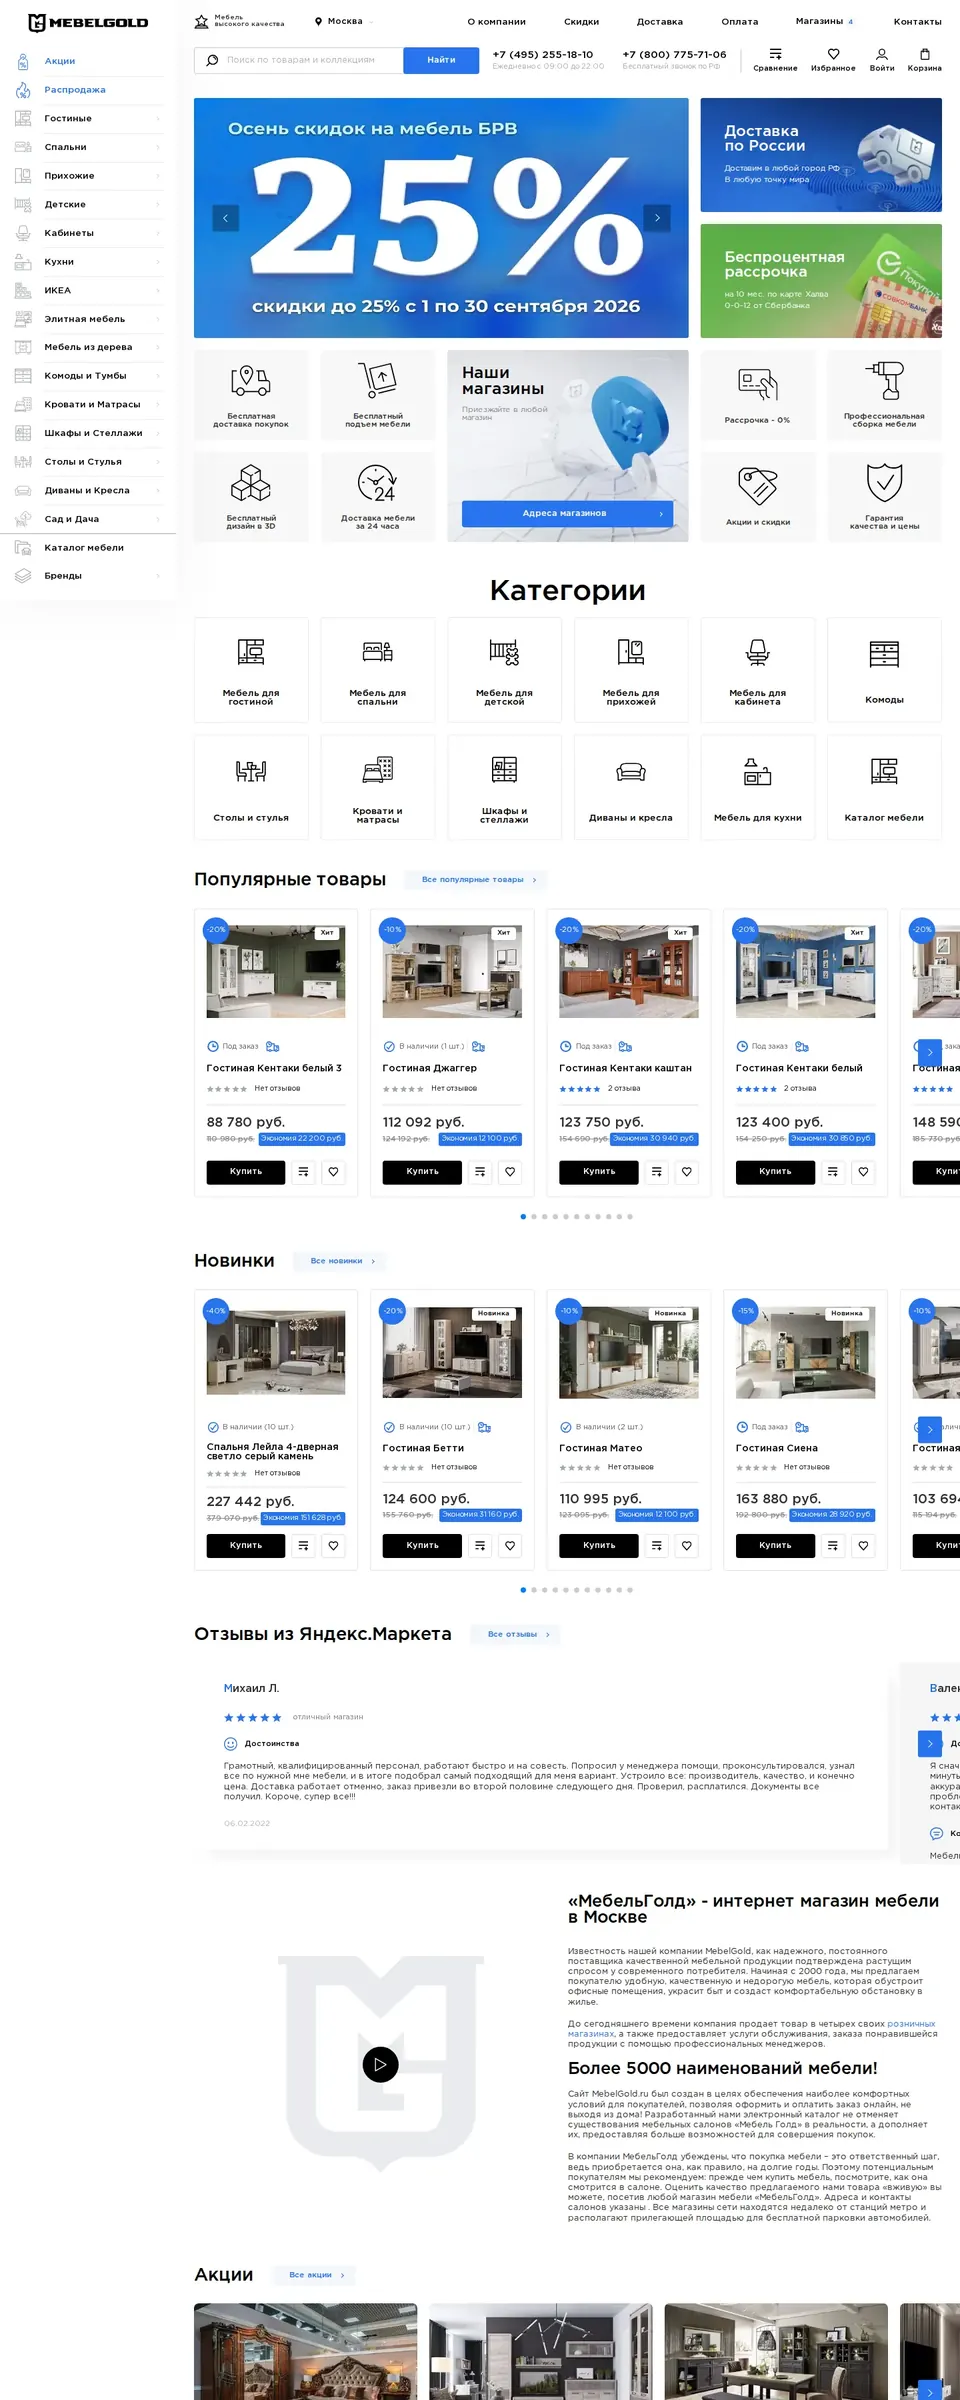Screen dimensions: 960x2400
Task: Open the Гарантия качества и цены shield icon
Action: tap(884, 482)
